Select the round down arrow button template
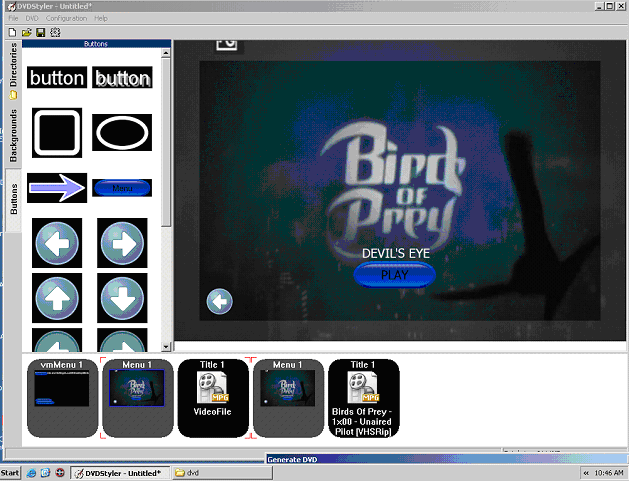The width and height of the screenshot is (629, 481). pyautogui.click(x=122, y=298)
